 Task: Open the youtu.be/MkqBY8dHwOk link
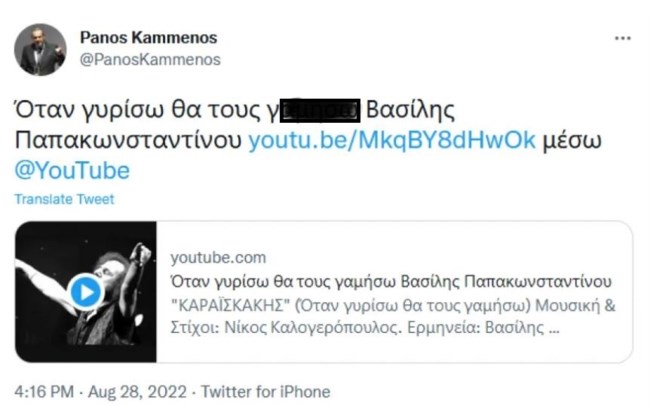click(x=392, y=140)
